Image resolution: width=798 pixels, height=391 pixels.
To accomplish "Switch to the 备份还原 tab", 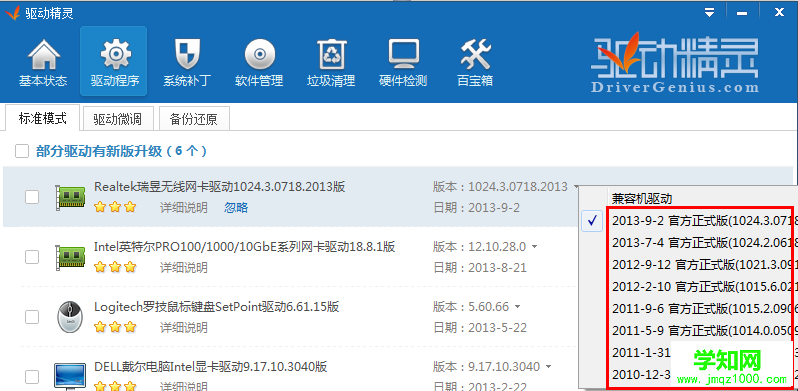I will pyautogui.click(x=194, y=120).
